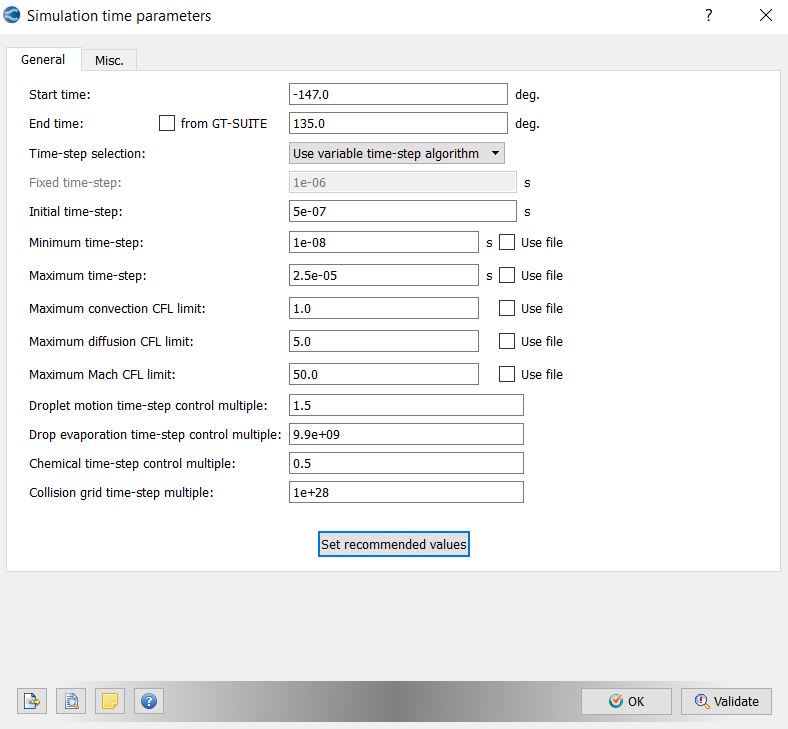Check Use file for Maximum Mach CFL limit

507,374
